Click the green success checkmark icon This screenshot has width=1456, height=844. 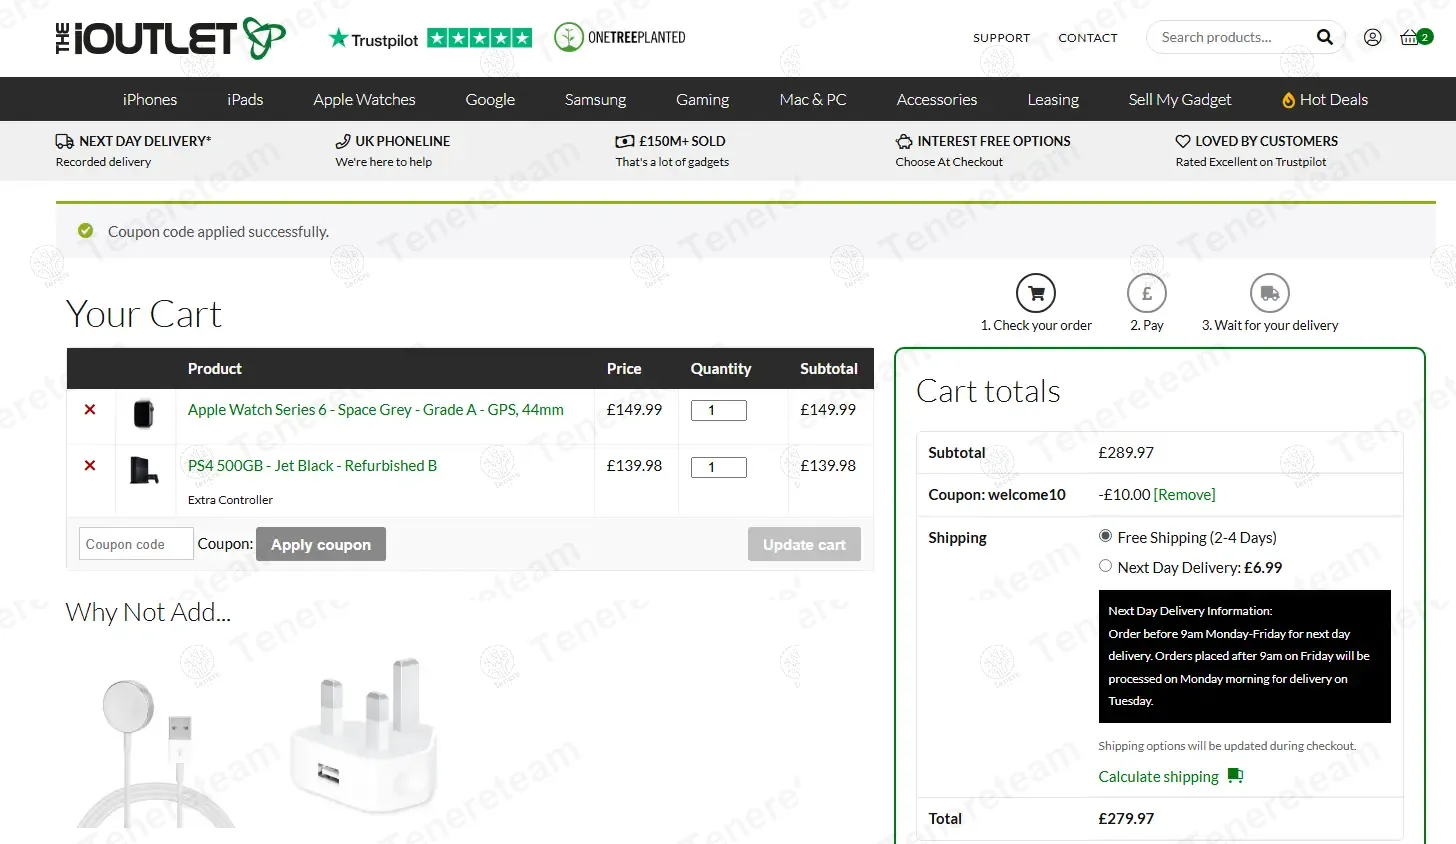[86, 231]
